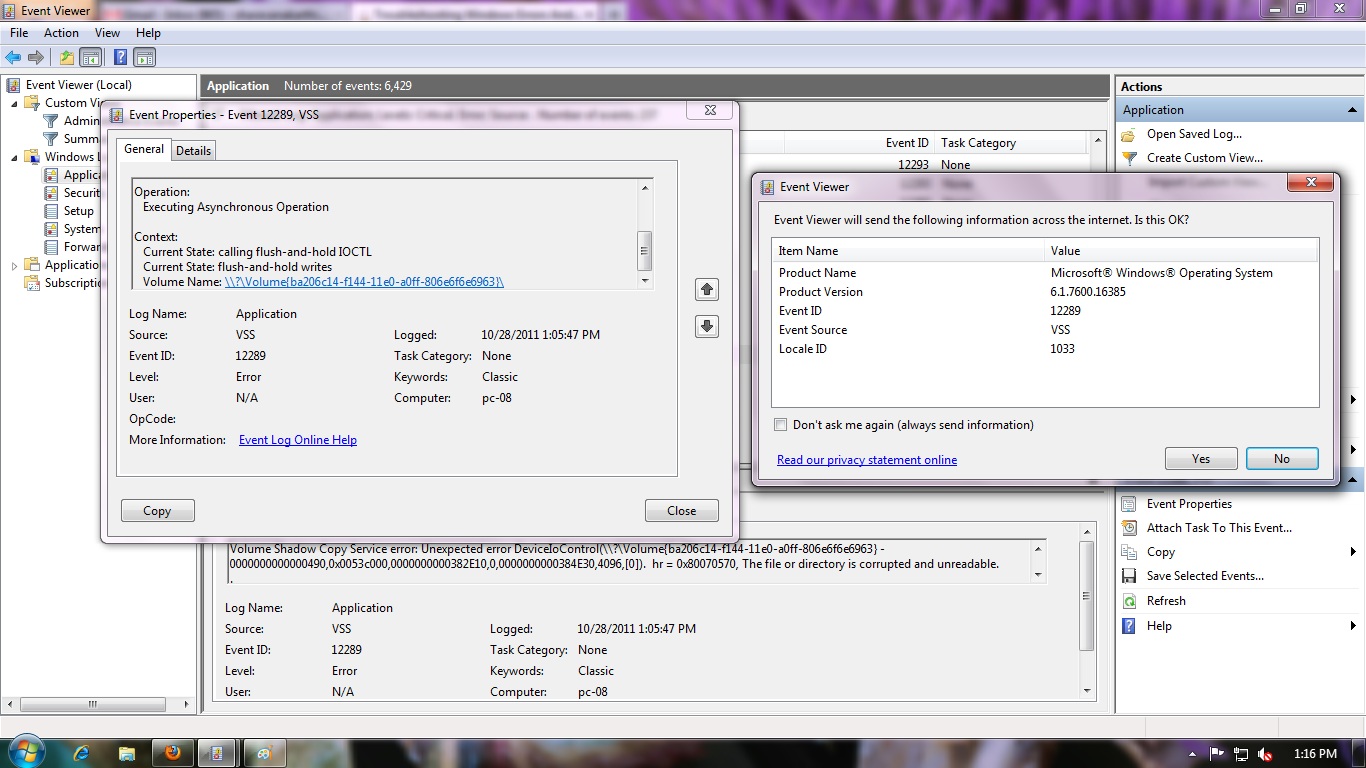Click No in the Event Viewer dialog
Viewport: 1366px width, 768px height.
click(1282, 459)
